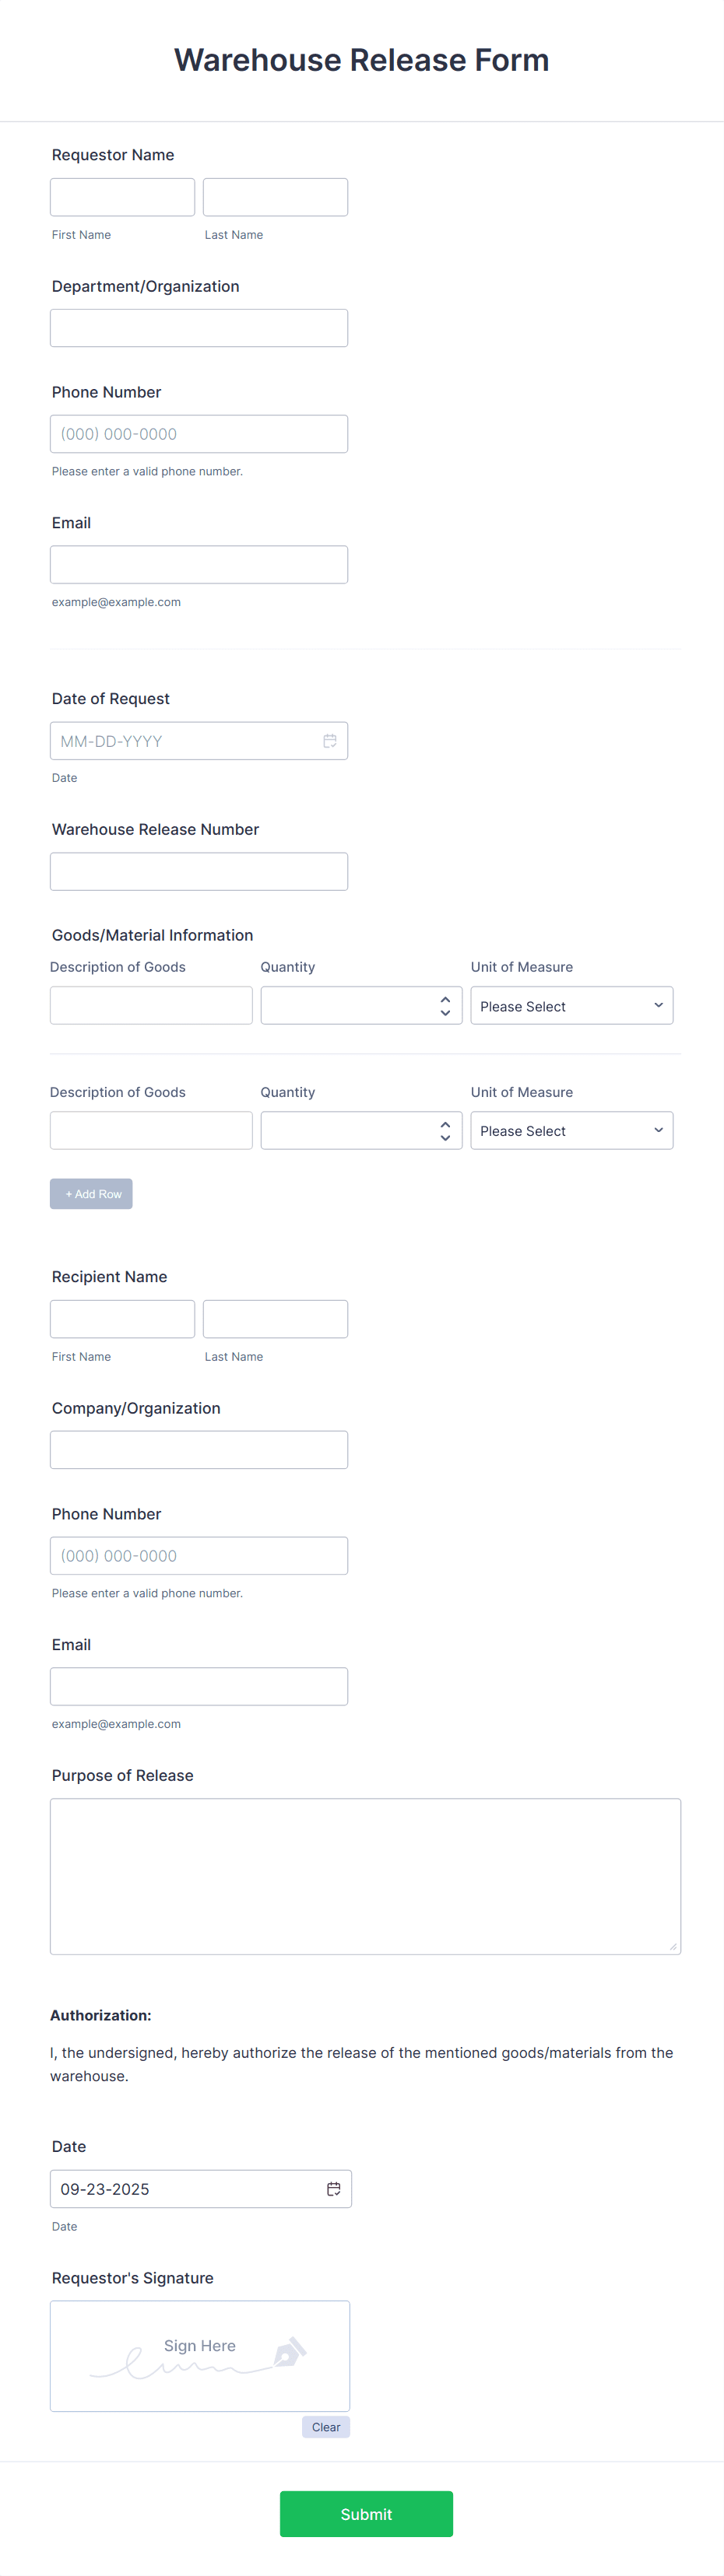Select the Department/Organization field
The height and width of the screenshot is (2576, 724).
pos(199,327)
